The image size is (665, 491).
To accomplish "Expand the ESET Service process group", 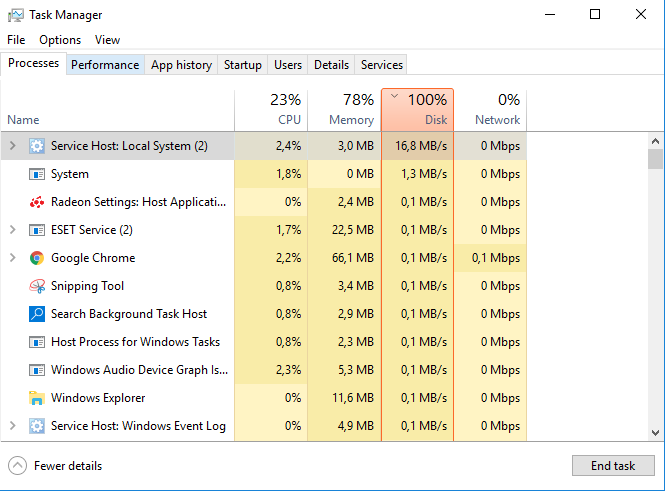I will pos(13,230).
